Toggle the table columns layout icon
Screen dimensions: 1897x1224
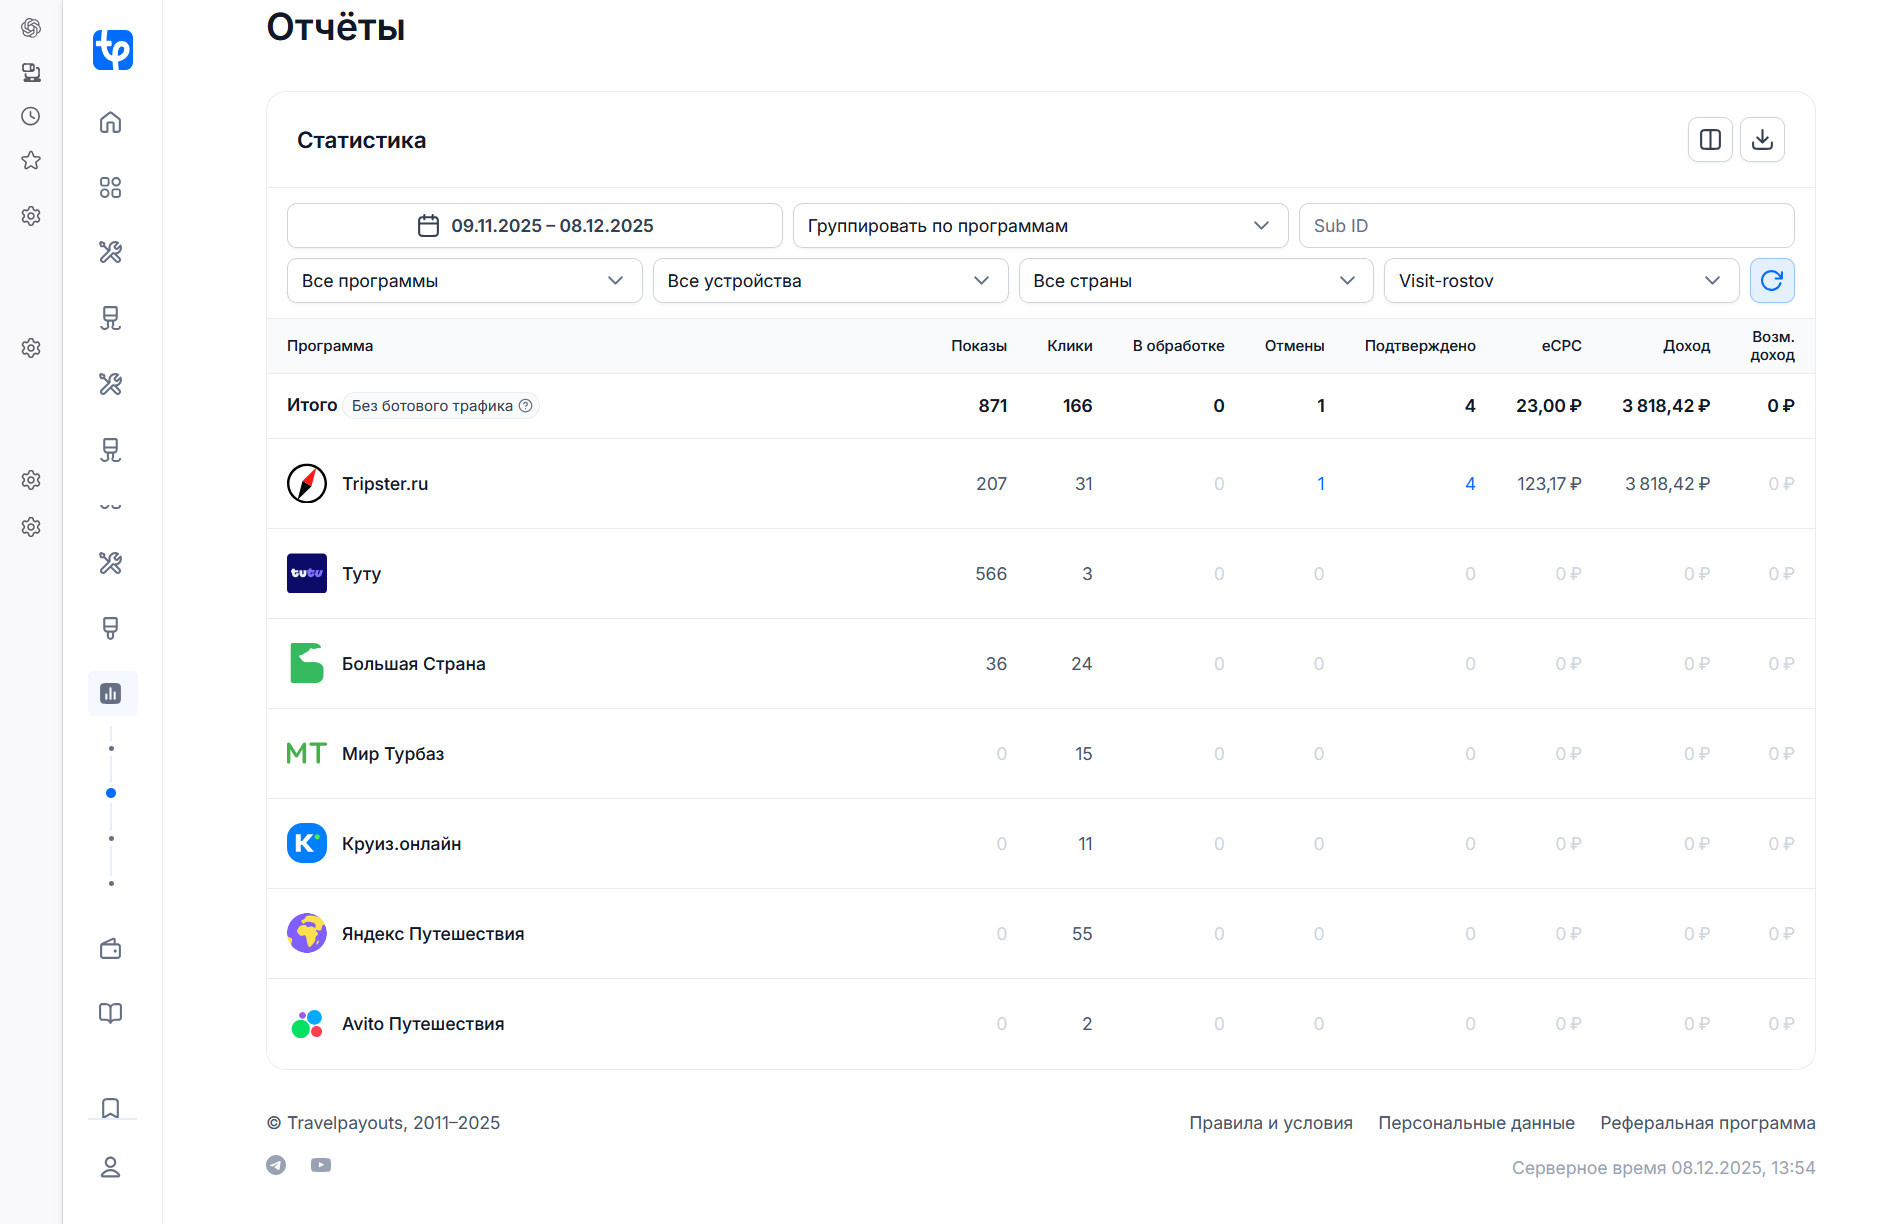[1710, 140]
